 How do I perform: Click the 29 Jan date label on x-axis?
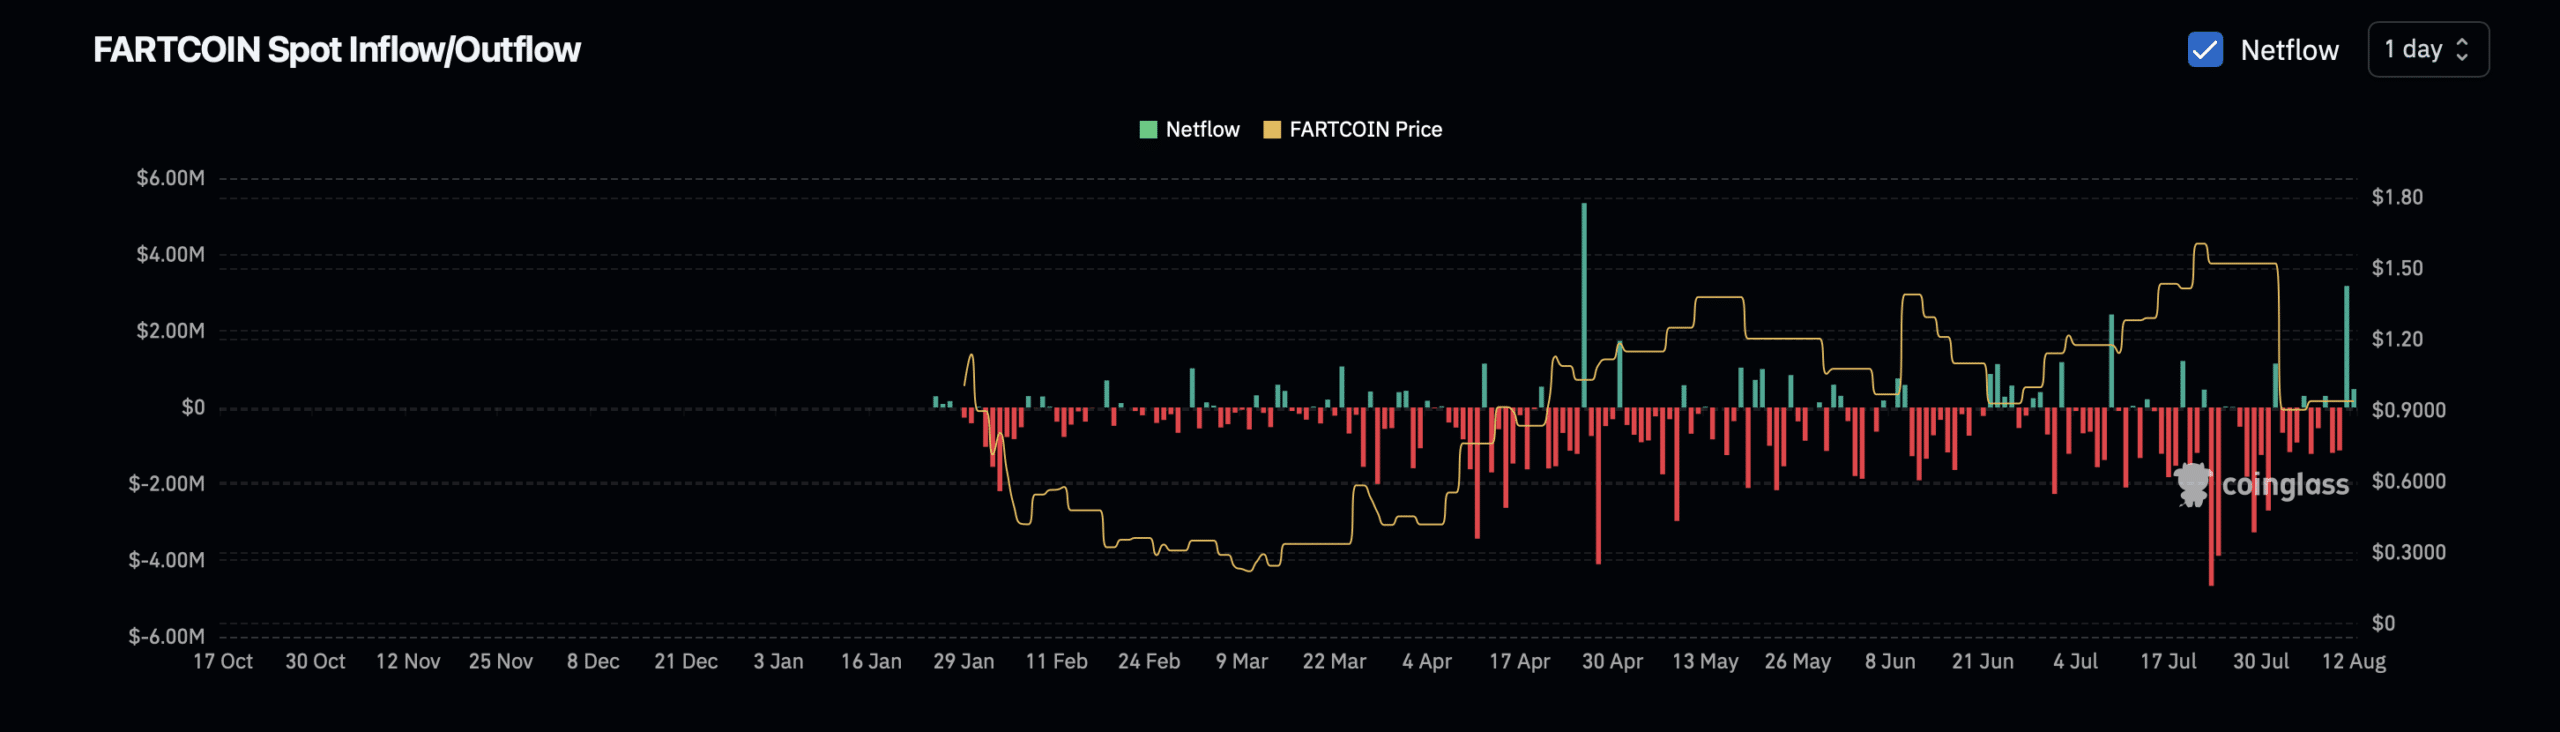[x=963, y=662]
